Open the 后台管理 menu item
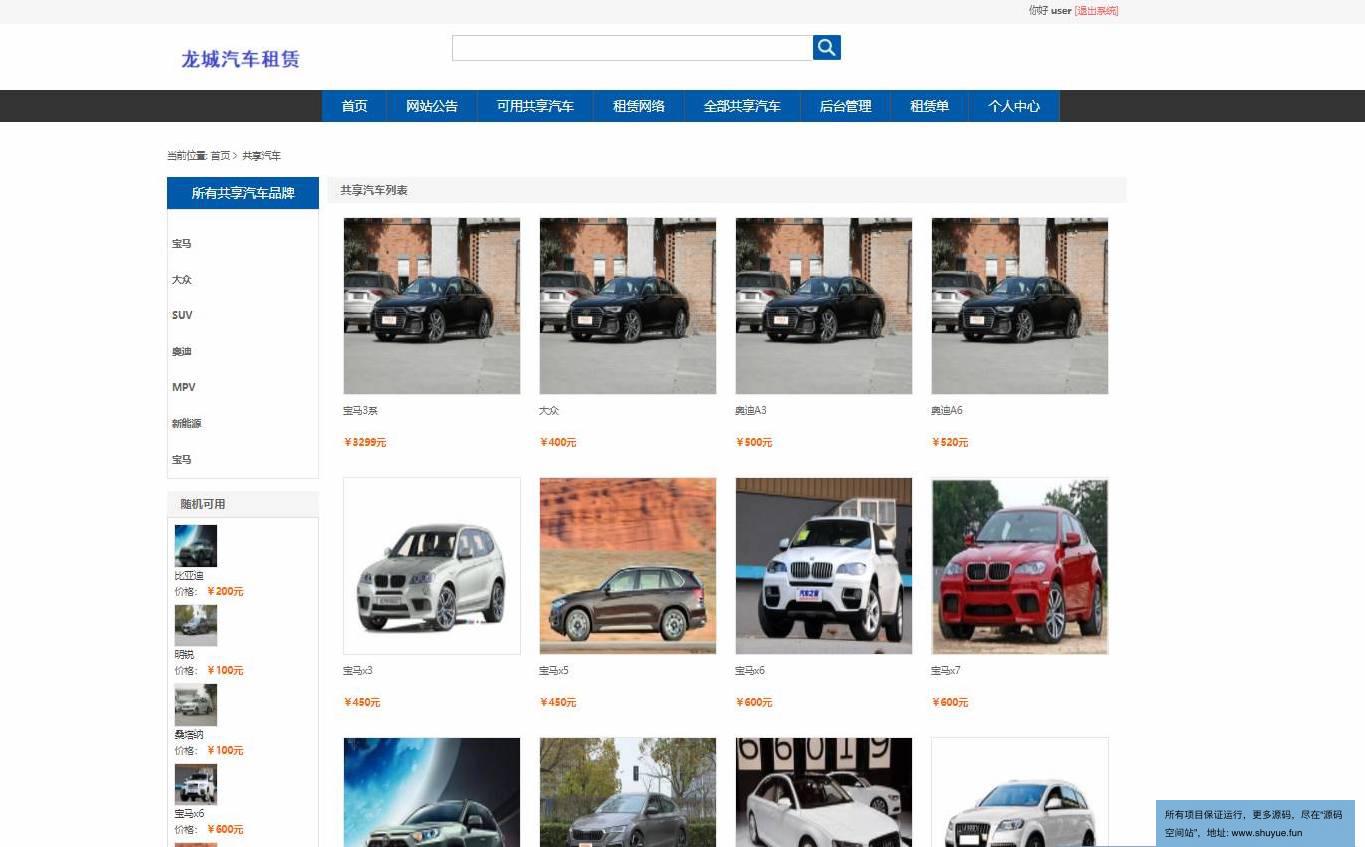This screenshot has width=1365, height=847. pyautogui.click(x=845, y=106)
